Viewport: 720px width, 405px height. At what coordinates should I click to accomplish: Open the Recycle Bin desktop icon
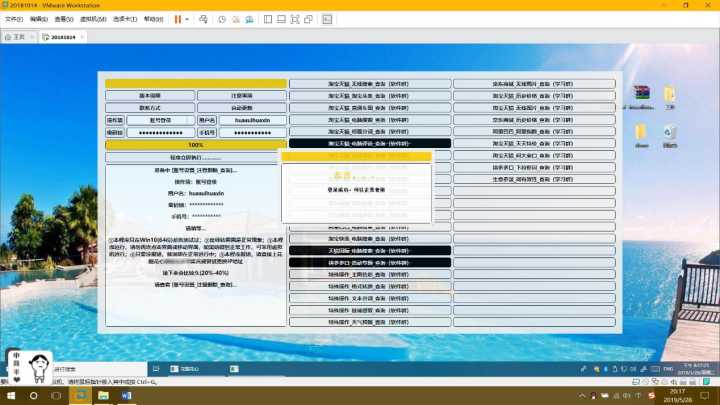[x=670, y=132]
